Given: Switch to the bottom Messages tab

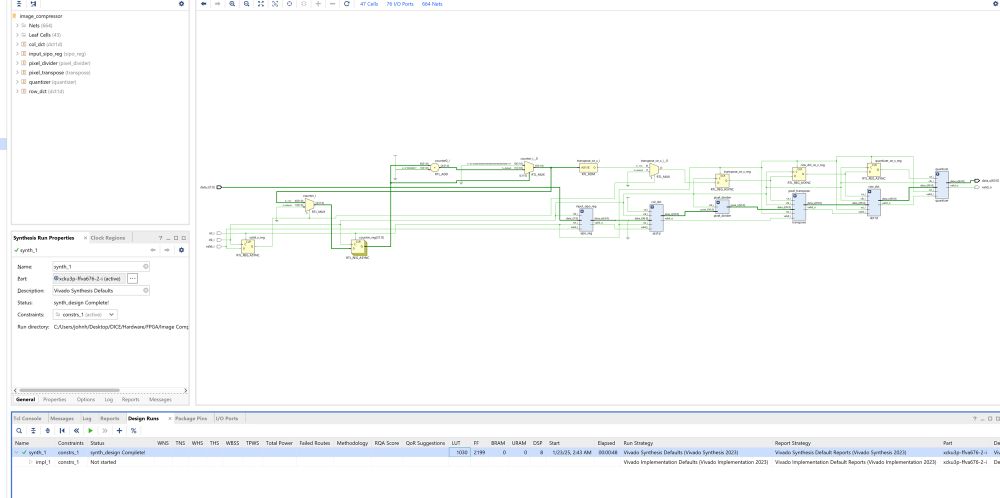Looking at the screenshot, I should [62, 418].
